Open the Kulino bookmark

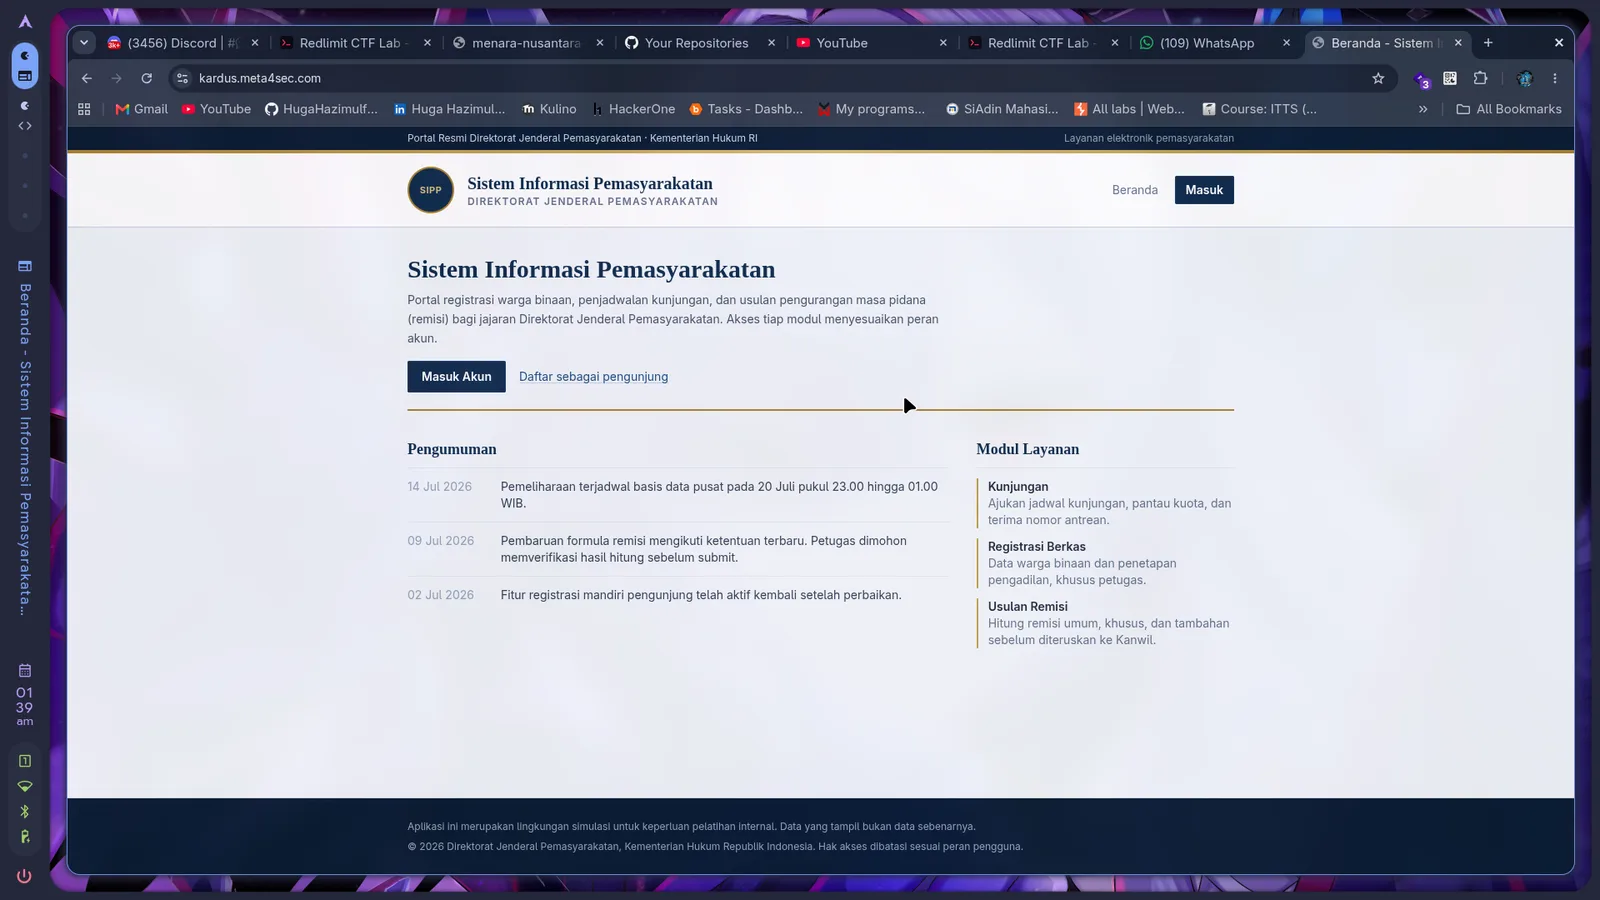click(549, 109)
